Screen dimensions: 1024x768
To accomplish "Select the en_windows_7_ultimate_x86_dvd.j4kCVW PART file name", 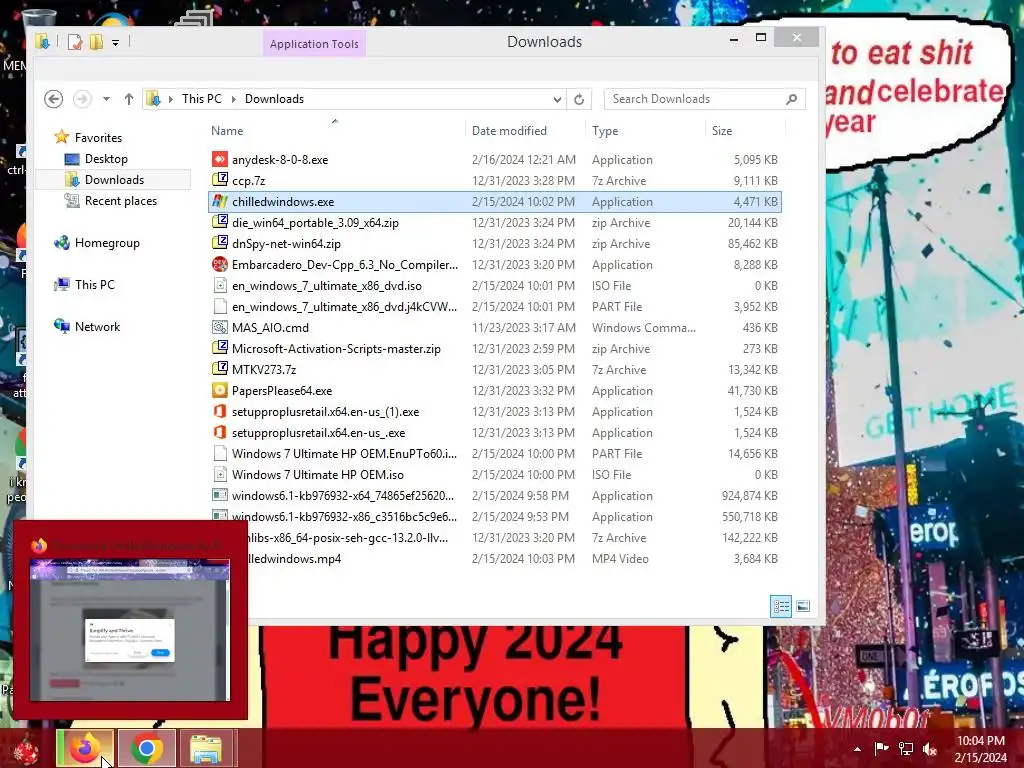I will tap(345, 306).
